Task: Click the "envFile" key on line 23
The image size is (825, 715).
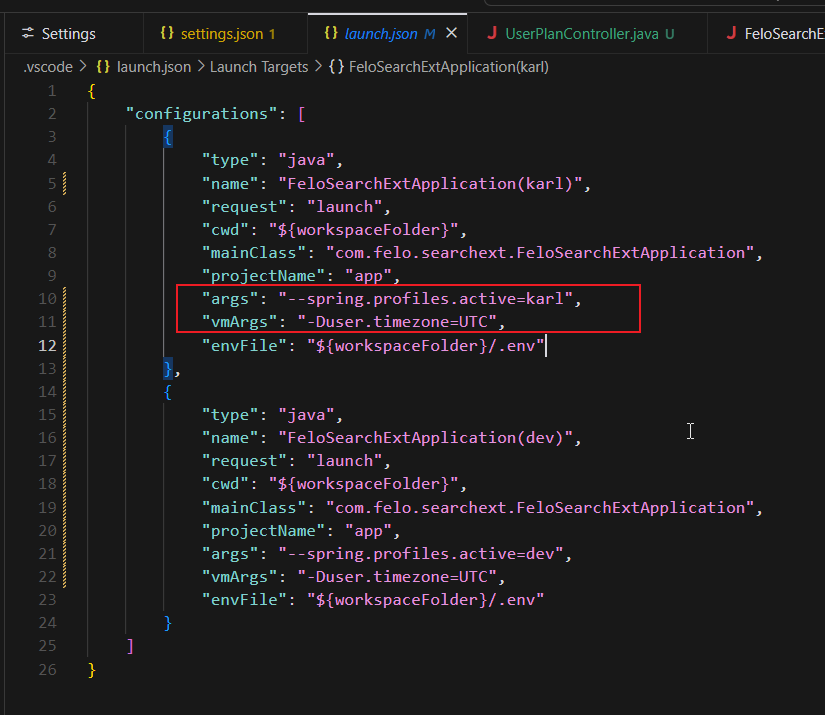Action: coord(245,600)
